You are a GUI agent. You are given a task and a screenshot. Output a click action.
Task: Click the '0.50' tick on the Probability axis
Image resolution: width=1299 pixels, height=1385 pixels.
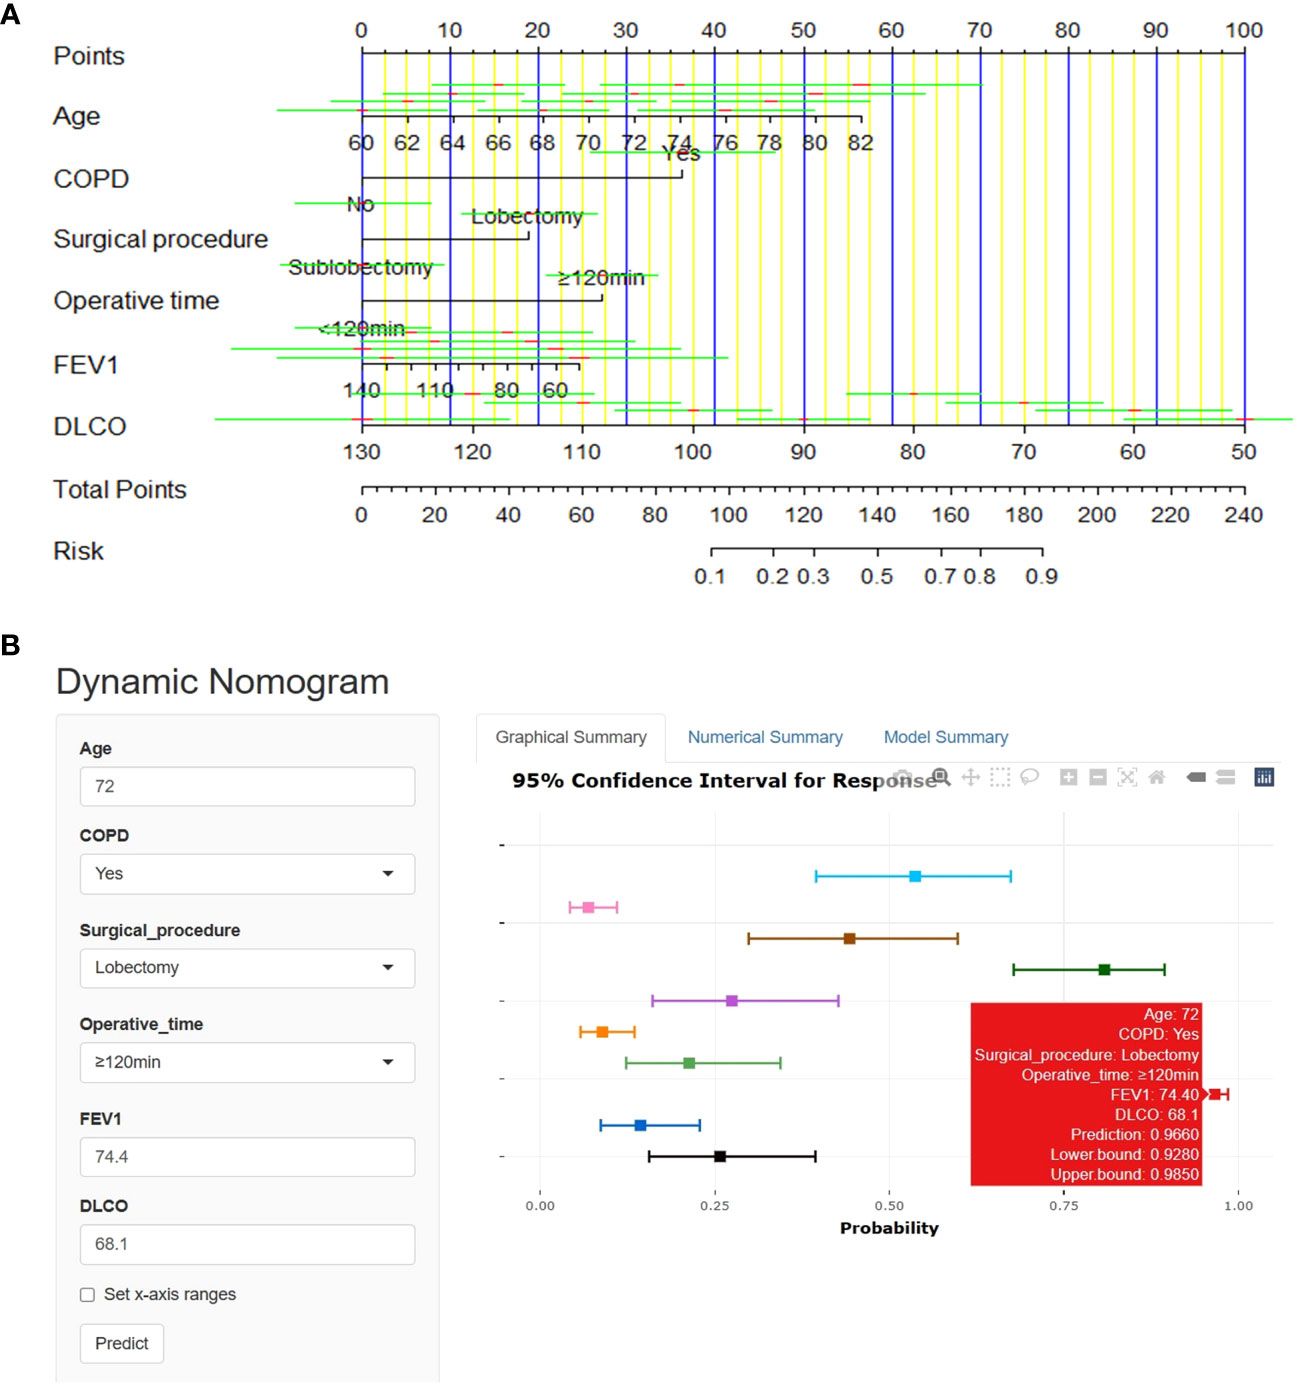(889, 1206)
